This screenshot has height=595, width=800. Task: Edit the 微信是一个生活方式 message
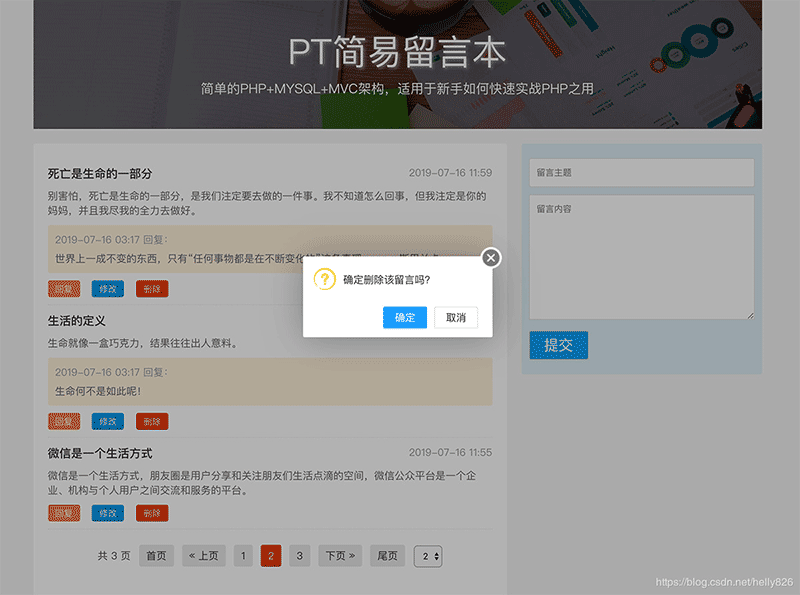108,513
